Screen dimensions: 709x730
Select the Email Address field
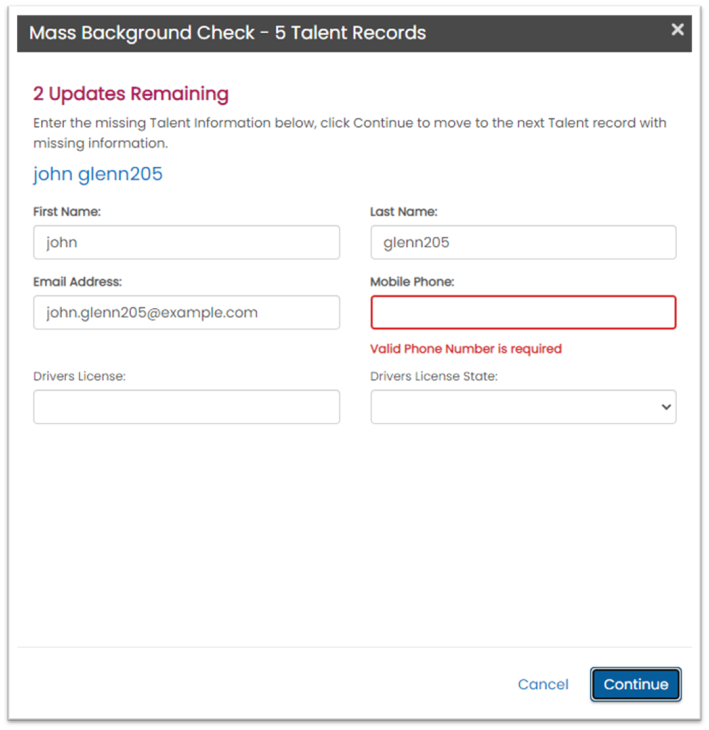186,312
